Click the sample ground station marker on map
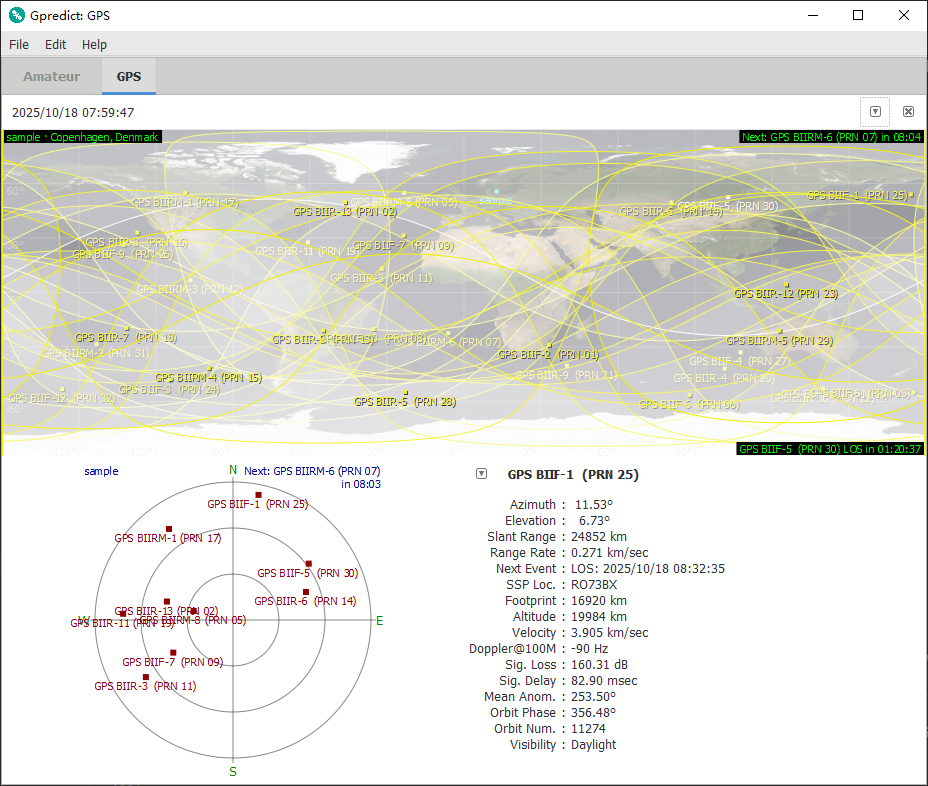This screenshot has height=786, width=928. click(x=496, y=192)
